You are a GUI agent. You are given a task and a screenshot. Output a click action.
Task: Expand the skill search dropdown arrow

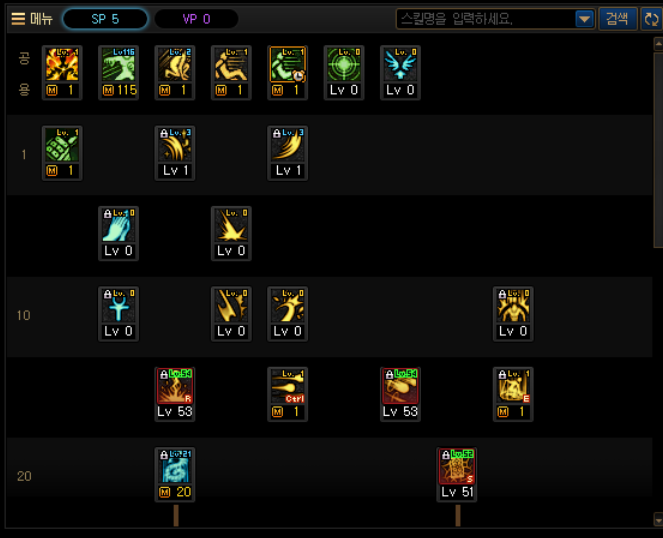tap(584, 19)
